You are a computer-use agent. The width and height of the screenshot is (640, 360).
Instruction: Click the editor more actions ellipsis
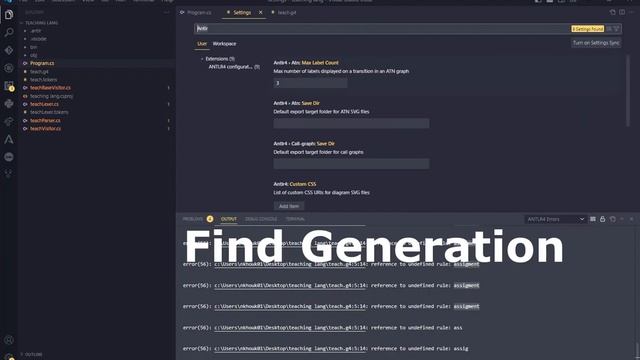click(631, 13)
